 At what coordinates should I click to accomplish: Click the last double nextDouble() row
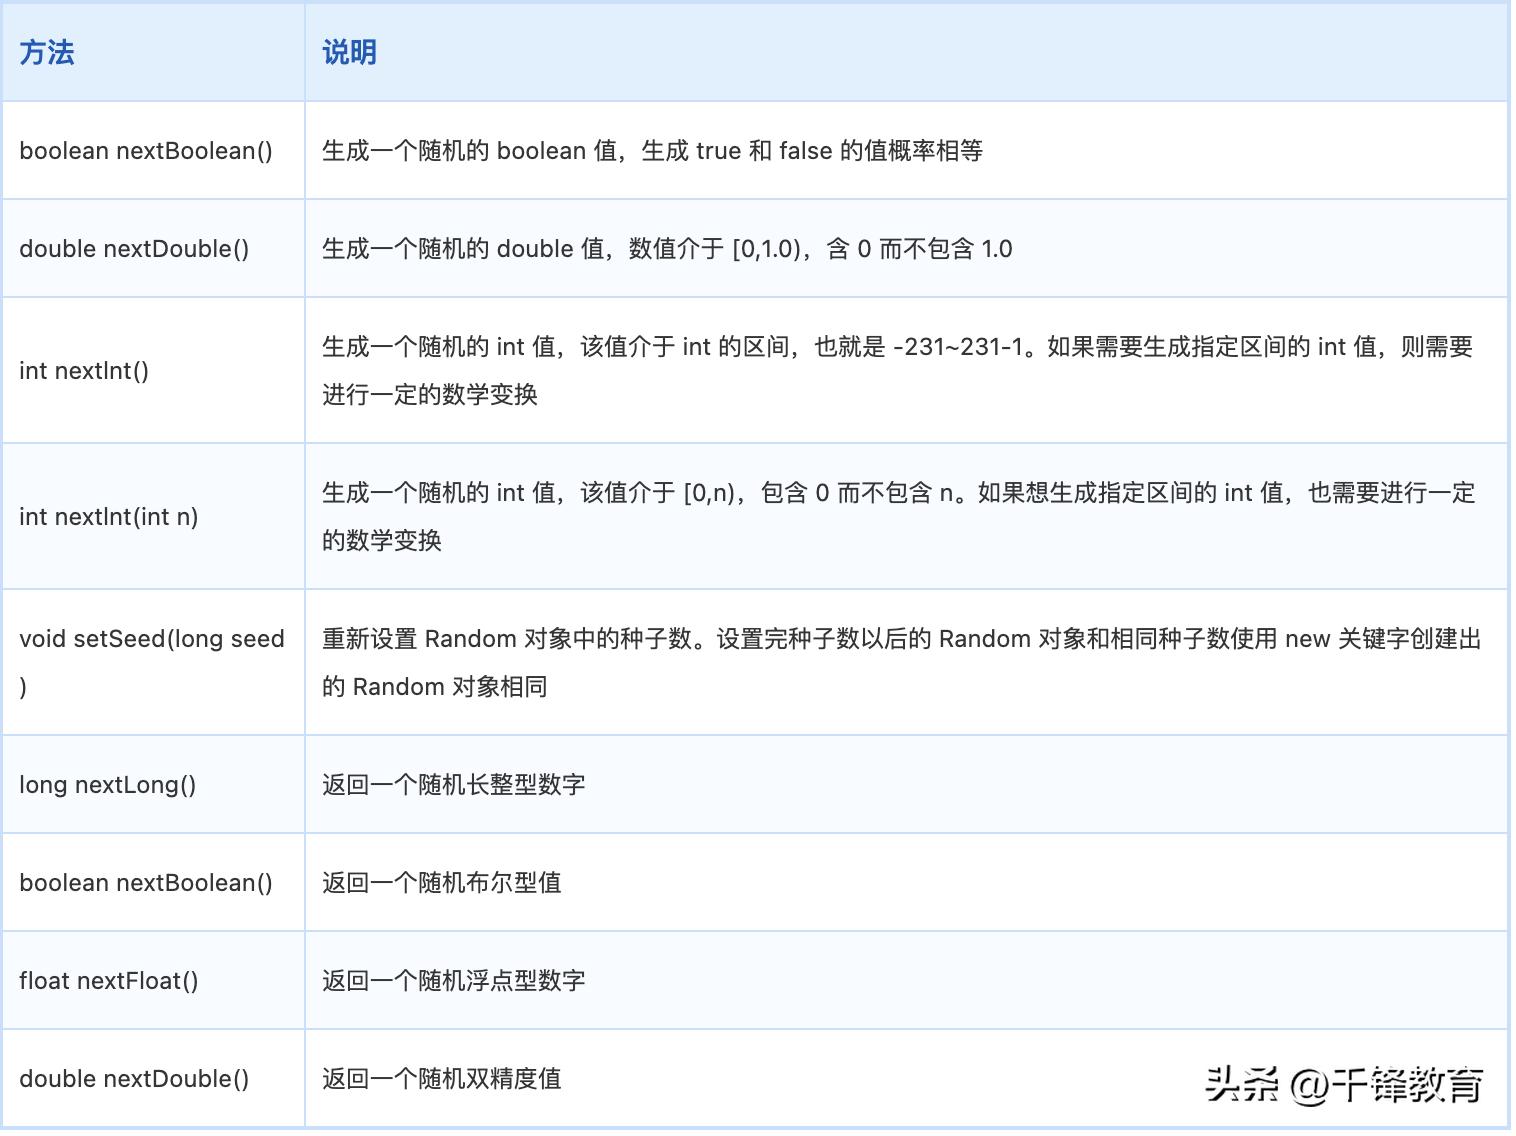(x=135, y=1078)
